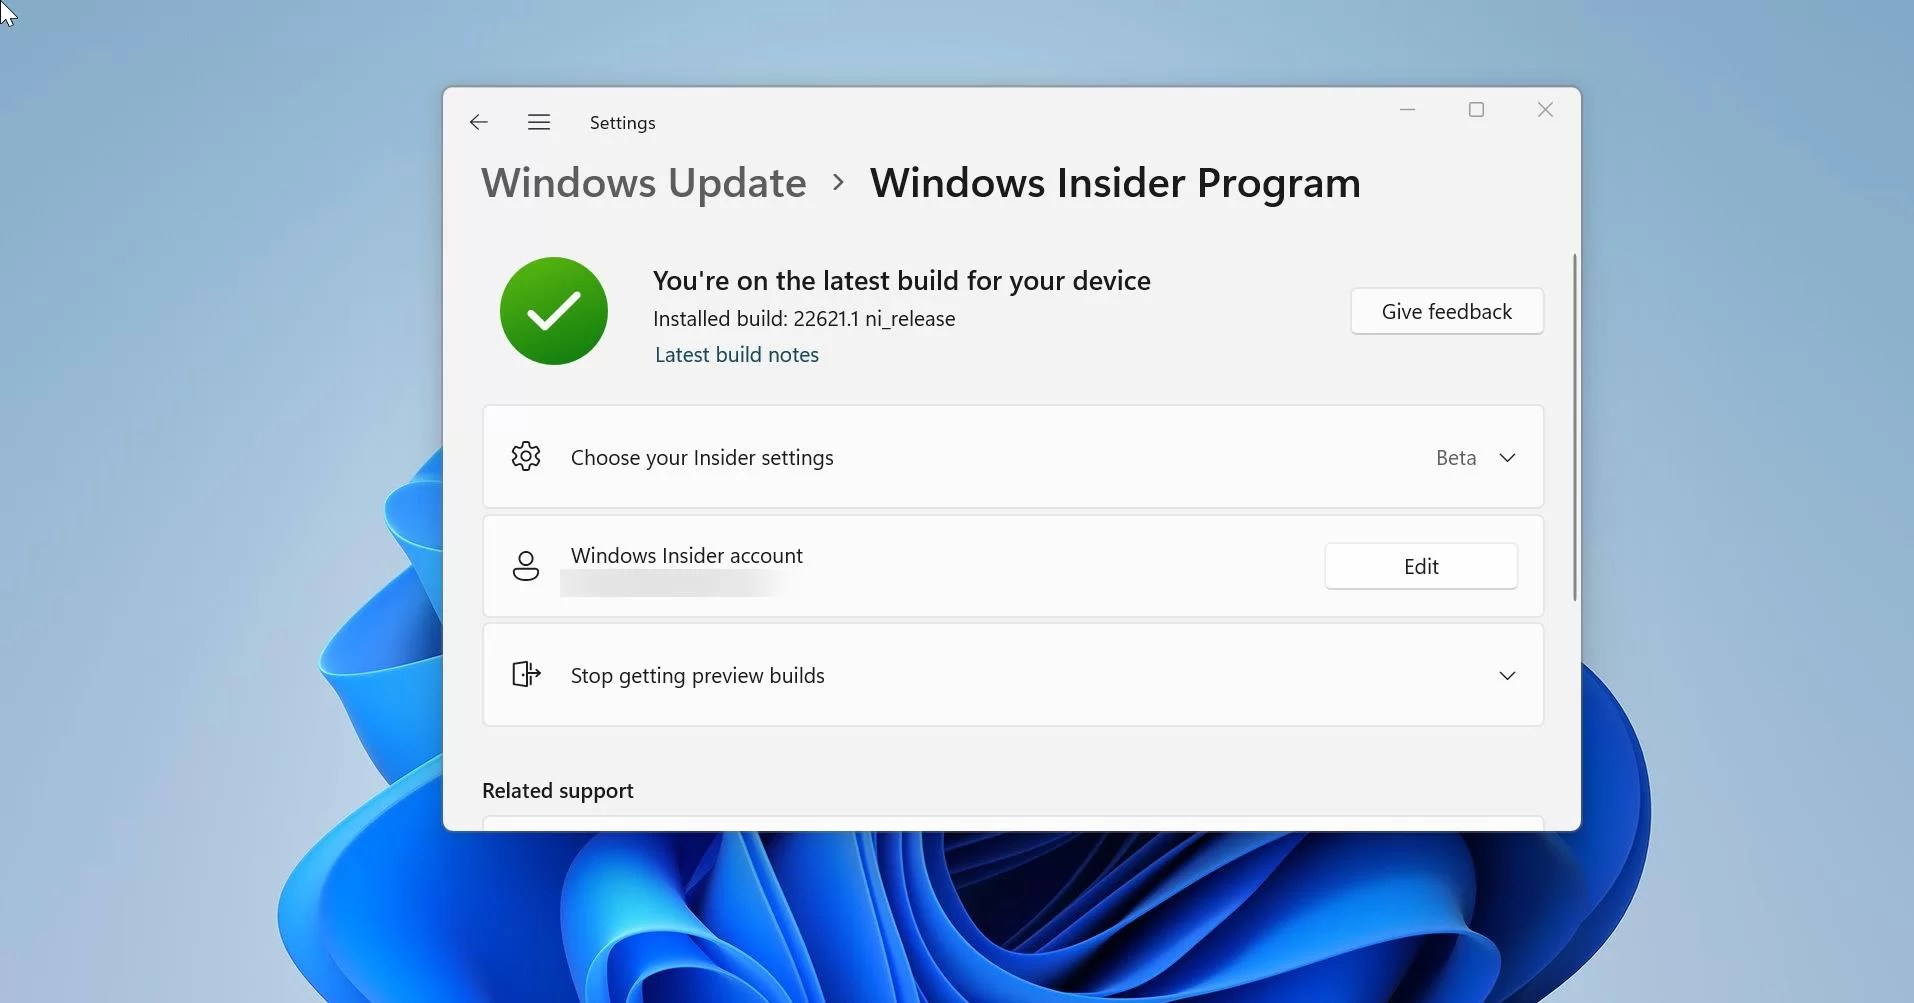Image resolution: width=1914 pixels, height=1003 pixels.
Task: Click the Related support heading
Action: (557, 789)
